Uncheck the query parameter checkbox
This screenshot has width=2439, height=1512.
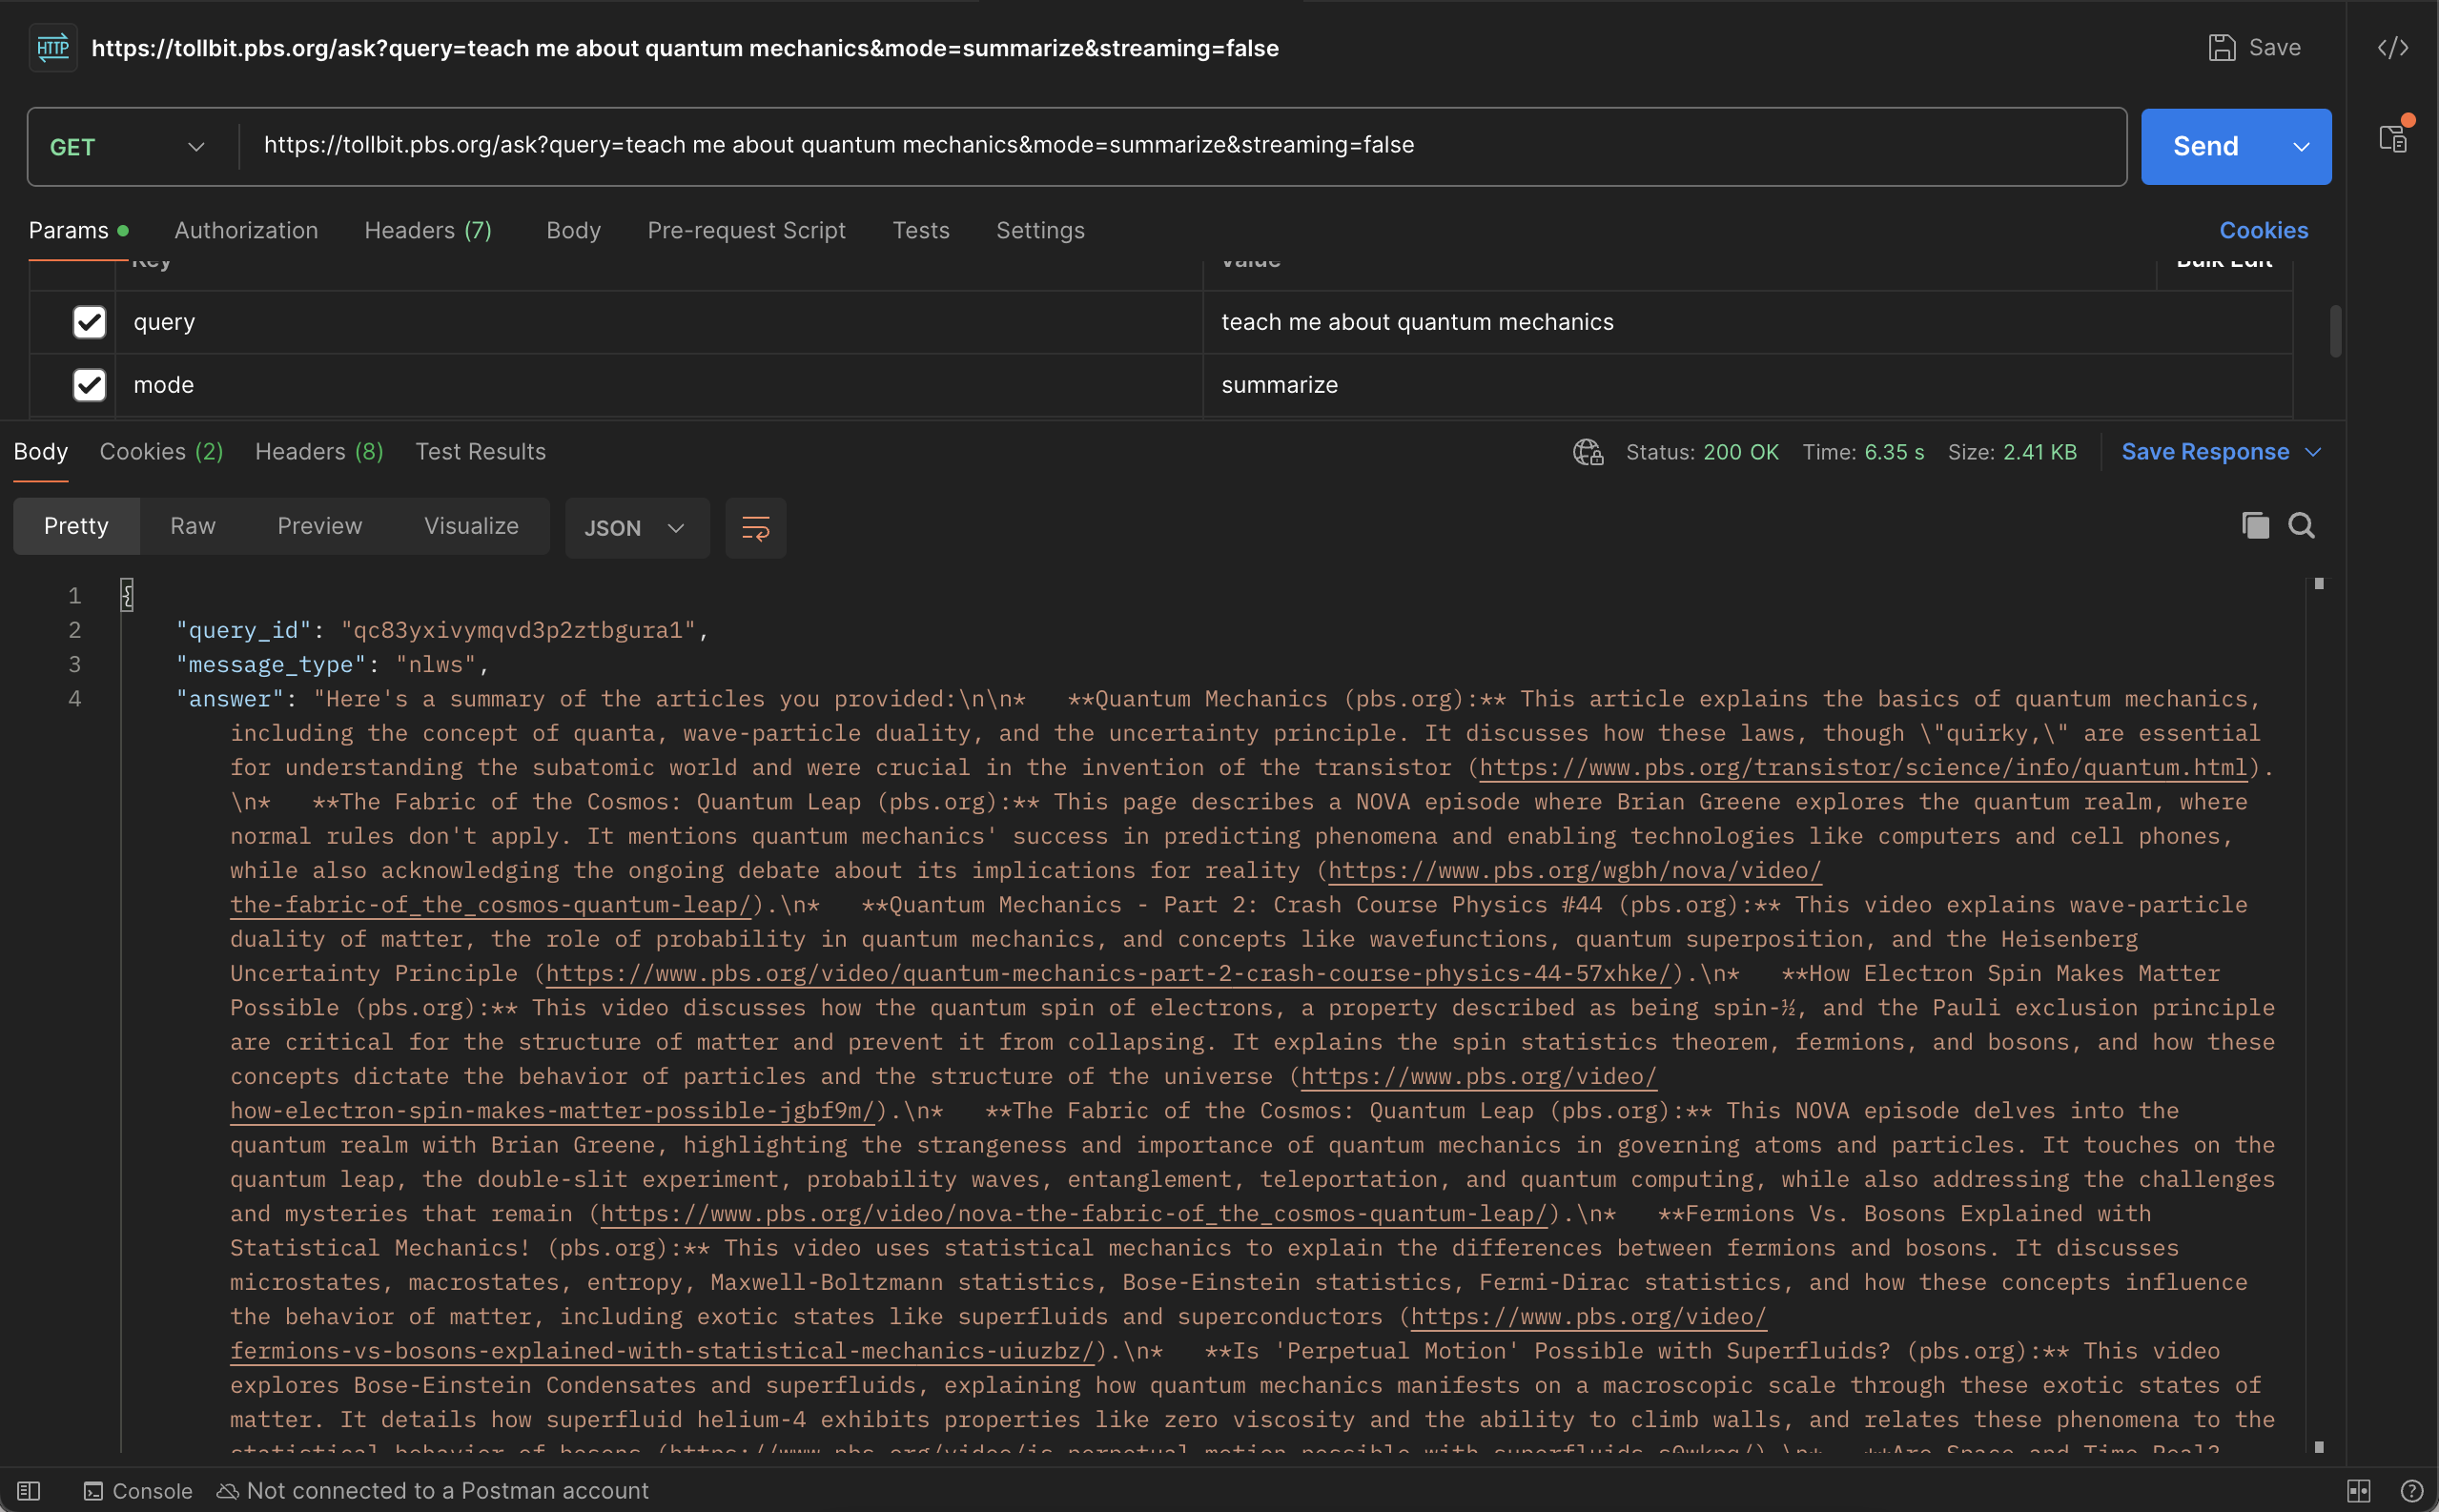click(x=89, y=322)
